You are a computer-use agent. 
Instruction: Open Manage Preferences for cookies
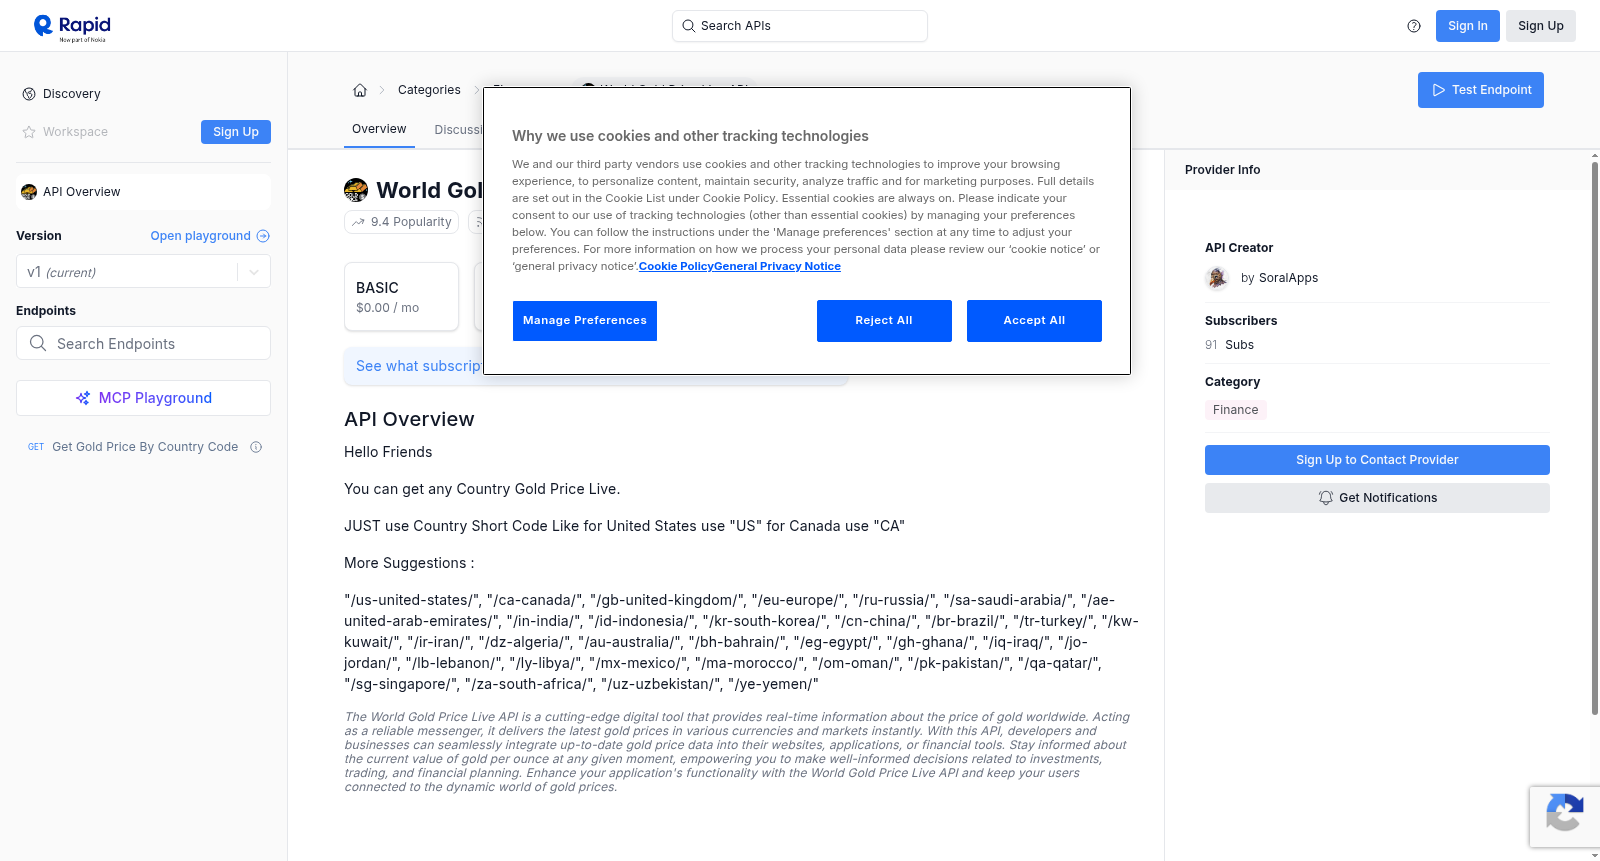(585, 321)
